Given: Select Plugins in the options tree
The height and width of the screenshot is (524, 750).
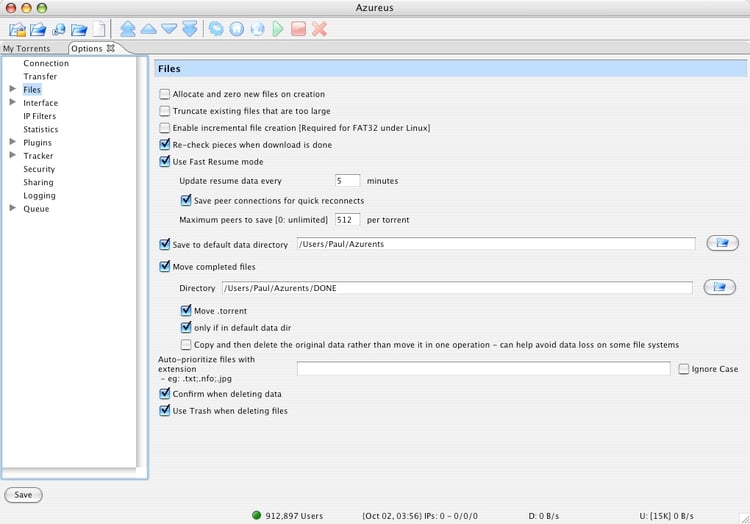Looking at the screenshot, I should pos(37,142).
